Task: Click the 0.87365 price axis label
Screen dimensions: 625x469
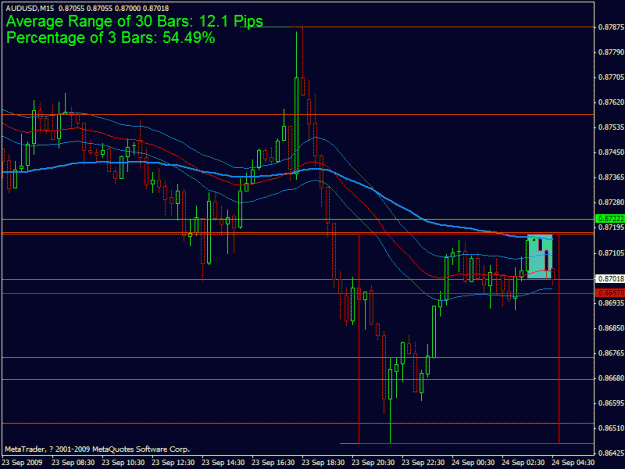Action: tap(611, 177)
